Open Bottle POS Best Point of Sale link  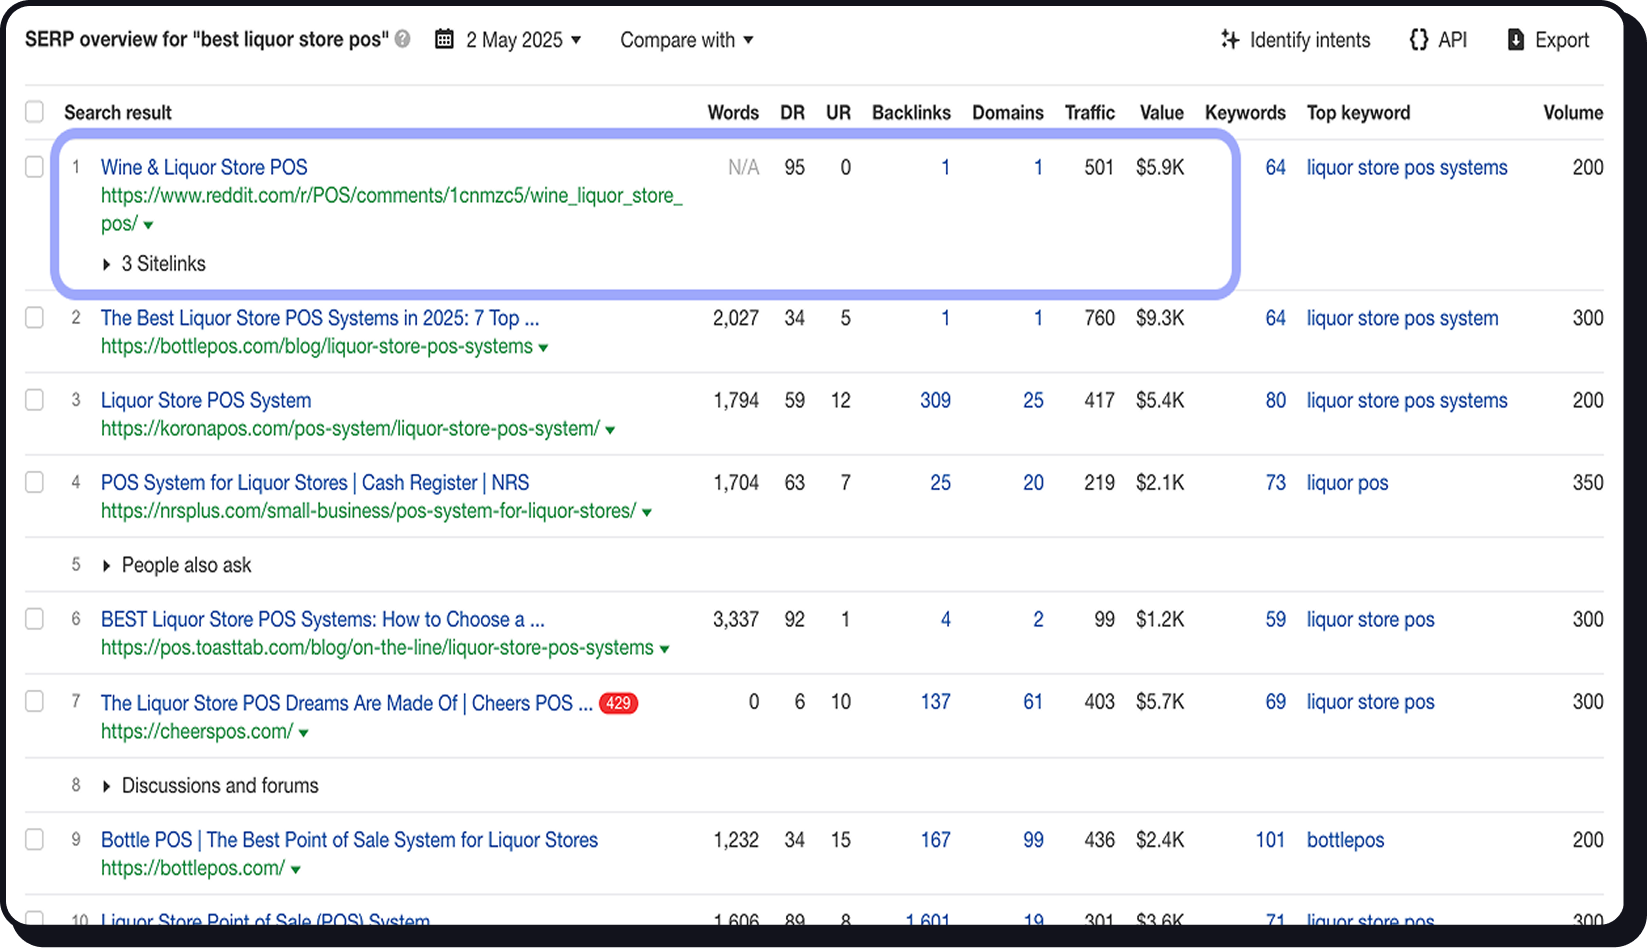349,840
